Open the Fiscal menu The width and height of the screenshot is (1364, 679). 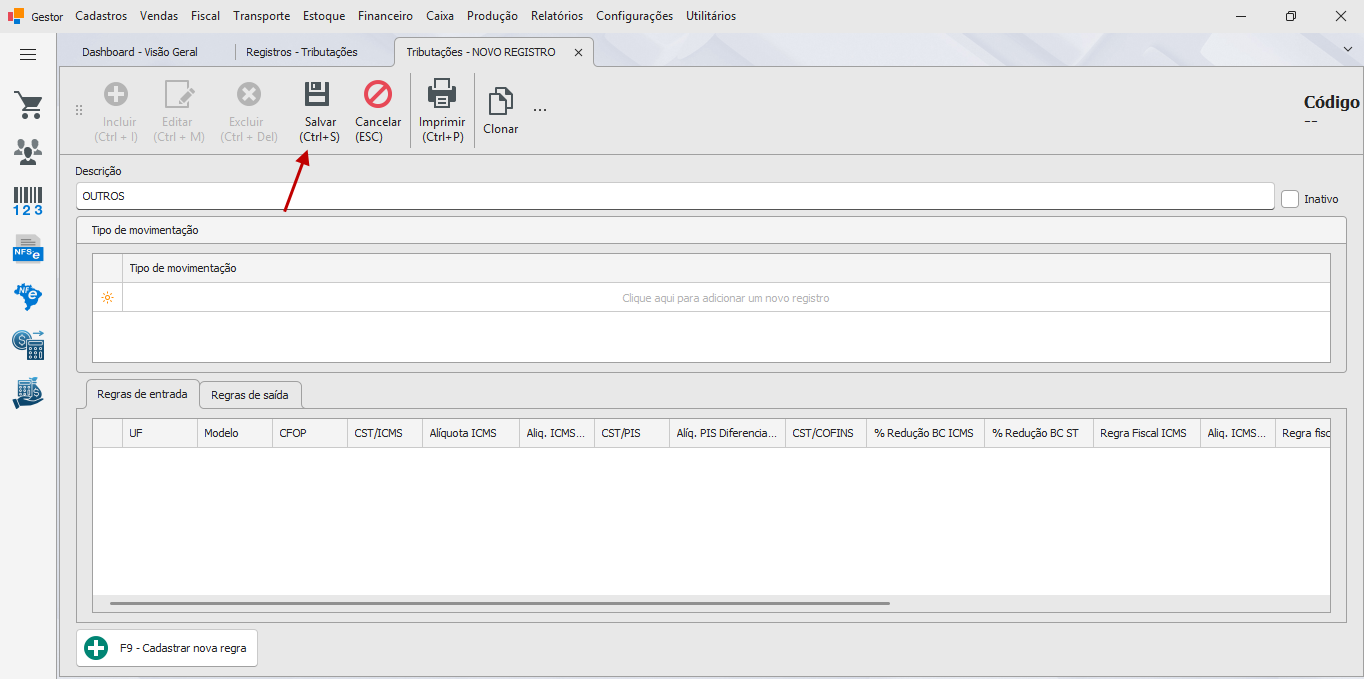click(x=206, y=16)
